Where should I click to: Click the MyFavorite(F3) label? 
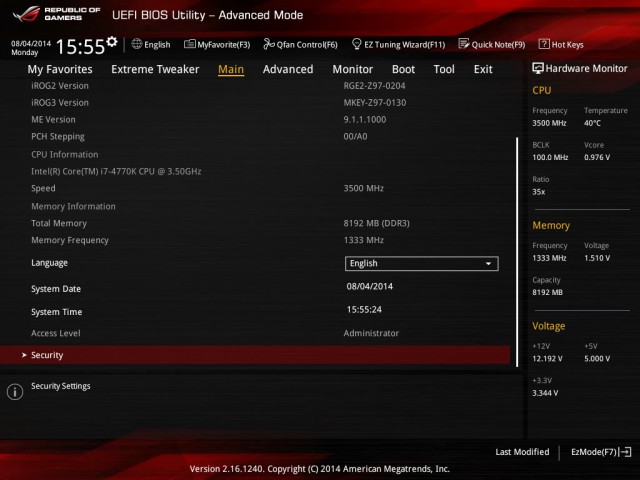pos(224,44)
